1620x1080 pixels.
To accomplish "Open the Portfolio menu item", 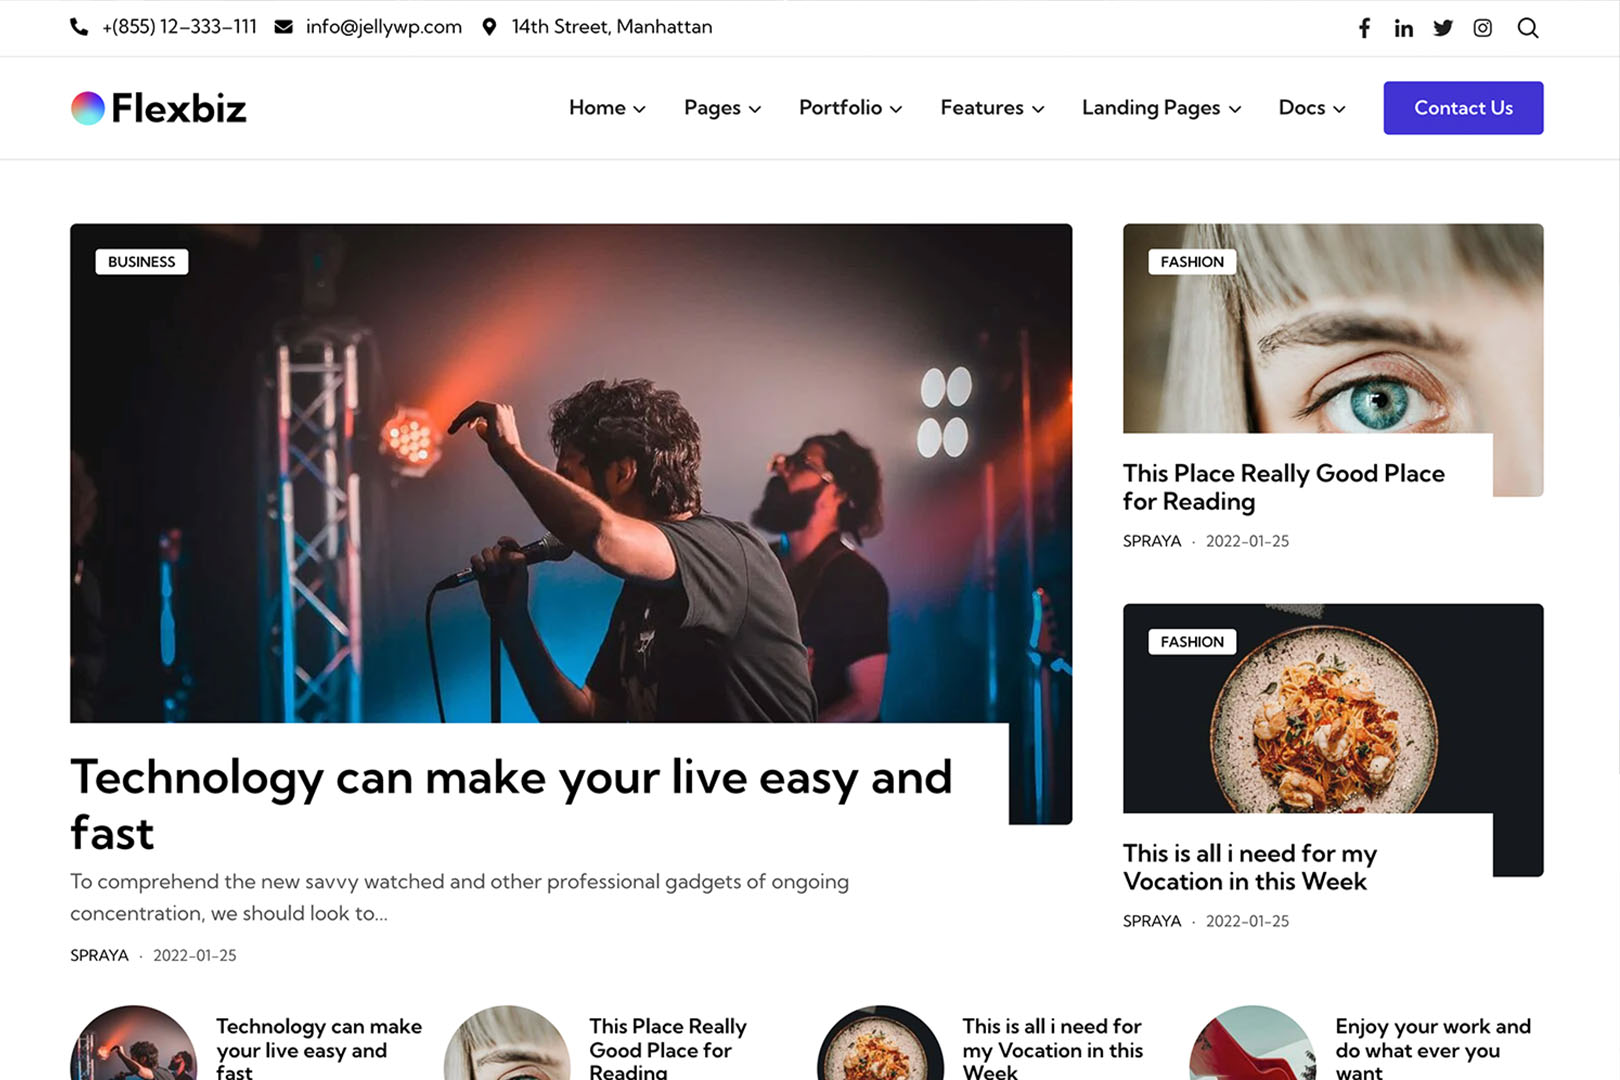I will (x=850, y=108).
